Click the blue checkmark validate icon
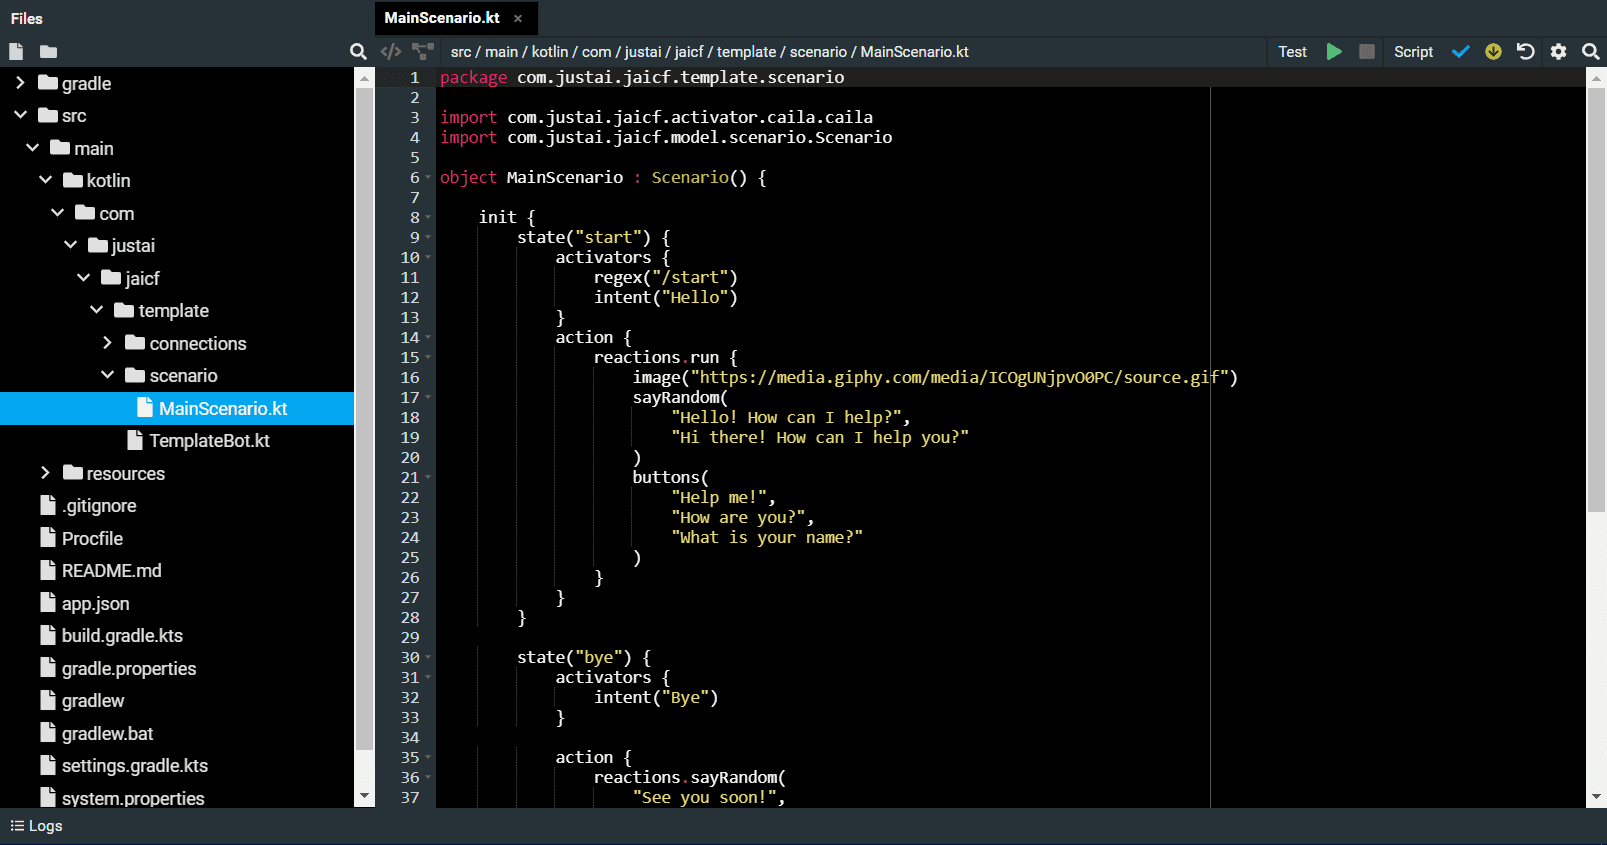Screen dimensions: 1607x845 [1461, 51]
